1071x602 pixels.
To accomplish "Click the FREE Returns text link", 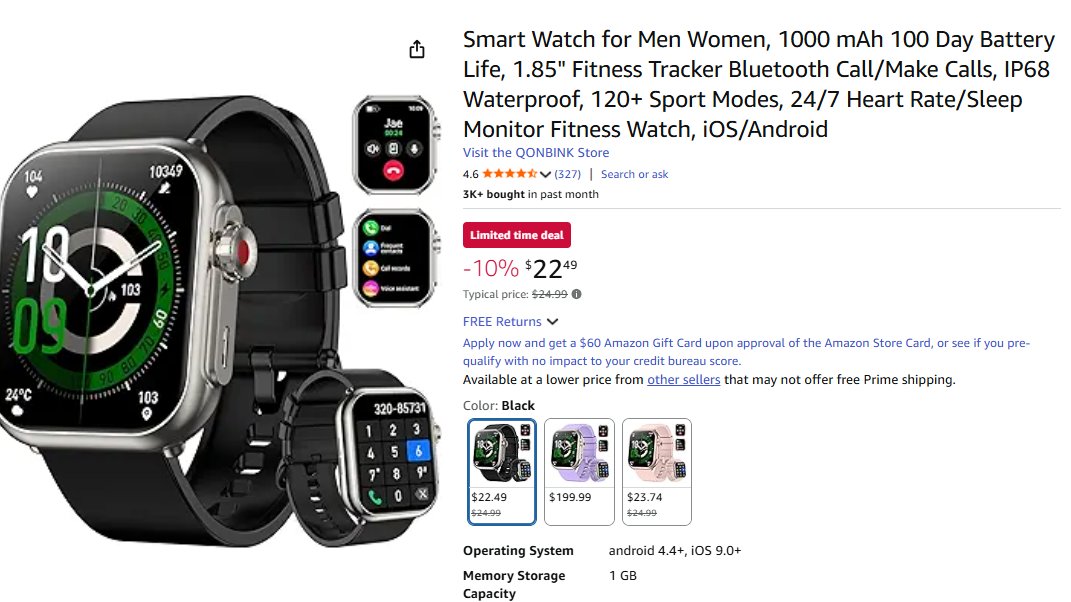I will pyautogui.click(x=502, y=321).
